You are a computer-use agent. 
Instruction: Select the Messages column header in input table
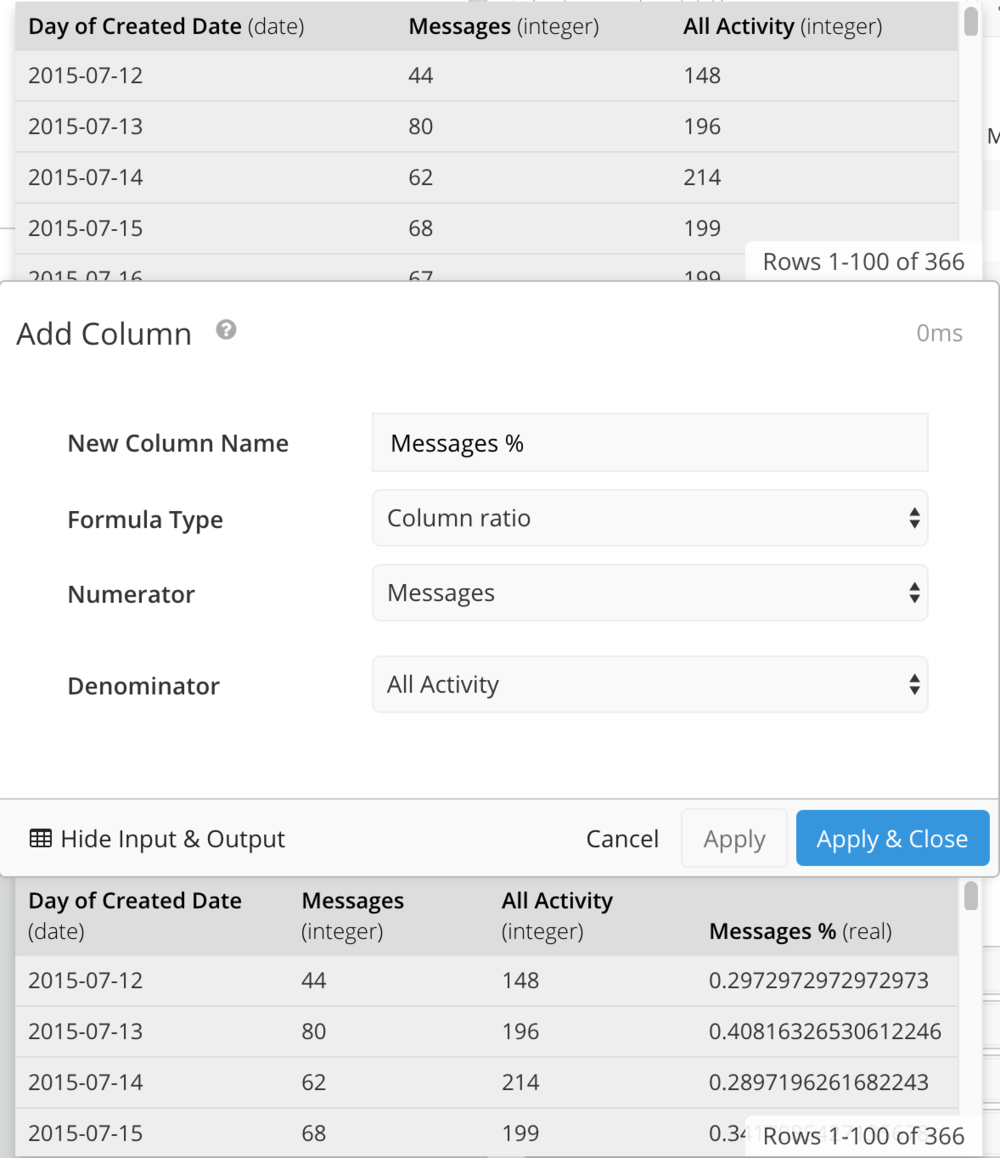(x=504, y=26)
